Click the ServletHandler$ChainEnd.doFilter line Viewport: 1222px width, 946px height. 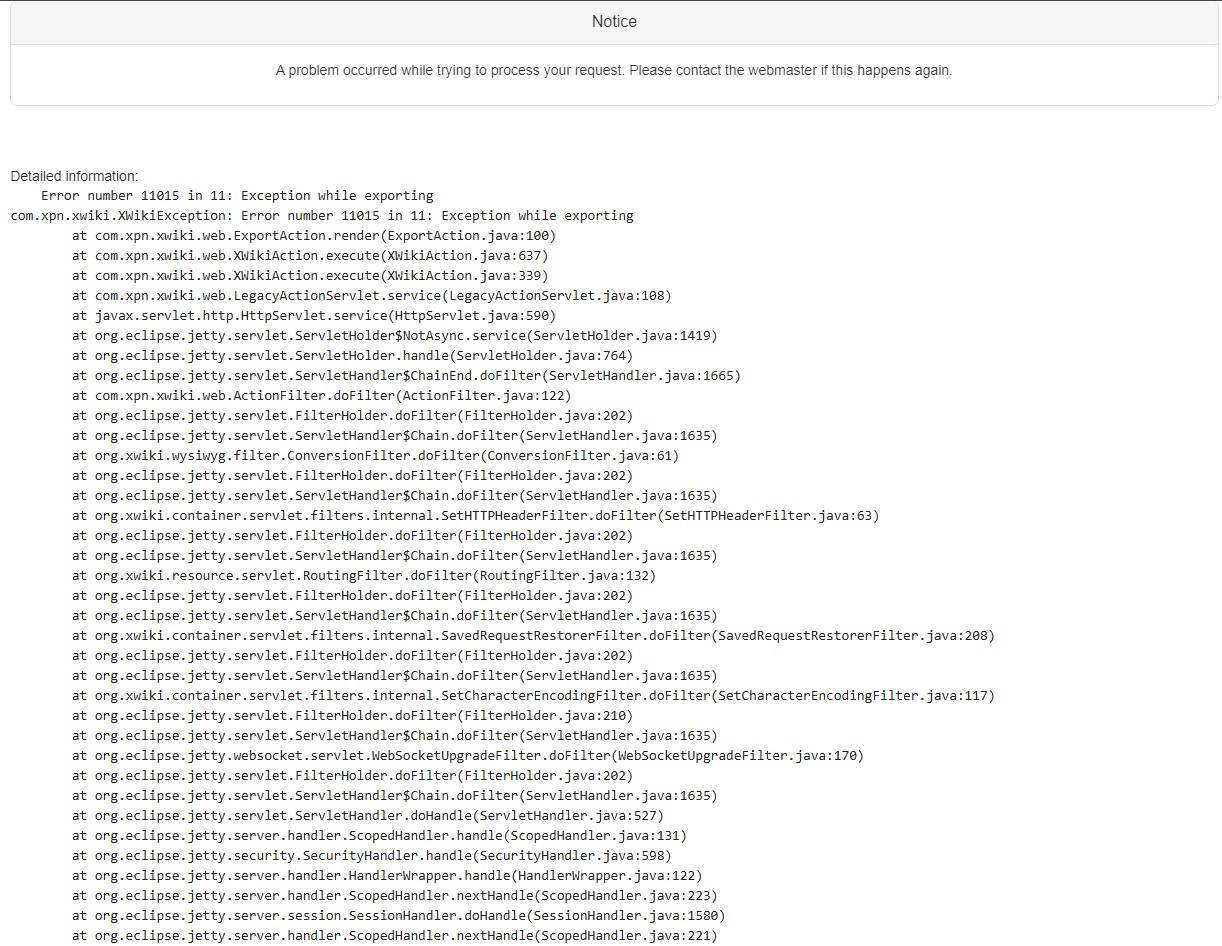tap(406, 376)
